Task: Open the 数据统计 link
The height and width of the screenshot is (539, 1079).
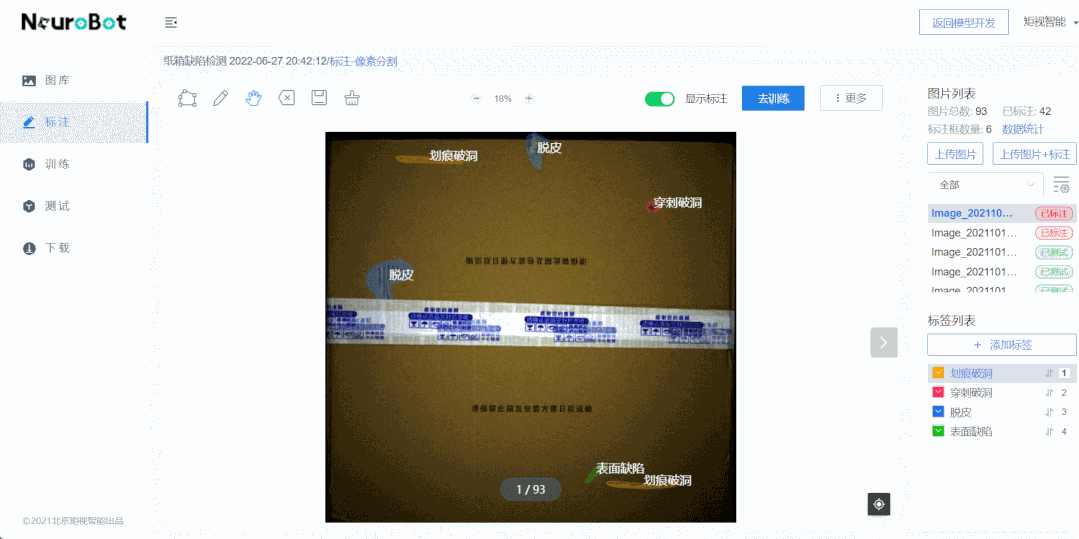Action: click(1022, 129)
